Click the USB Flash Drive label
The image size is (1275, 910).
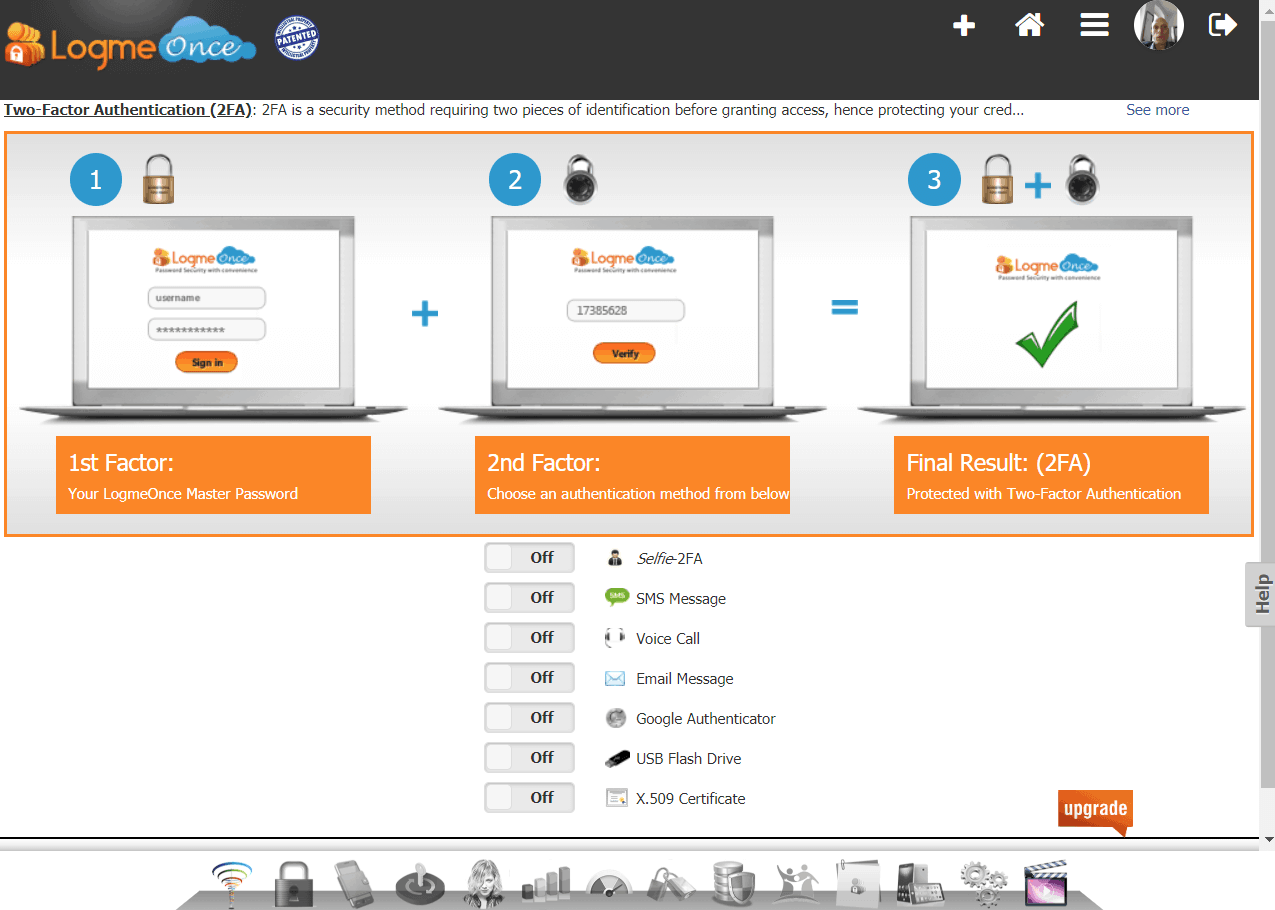pos(689,759)
